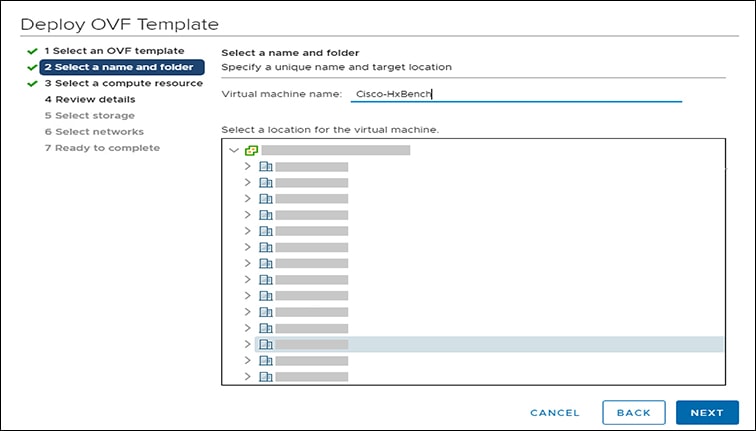Click the green checkmark beside step 1
The image size is (756, 431).
[32, 51]
